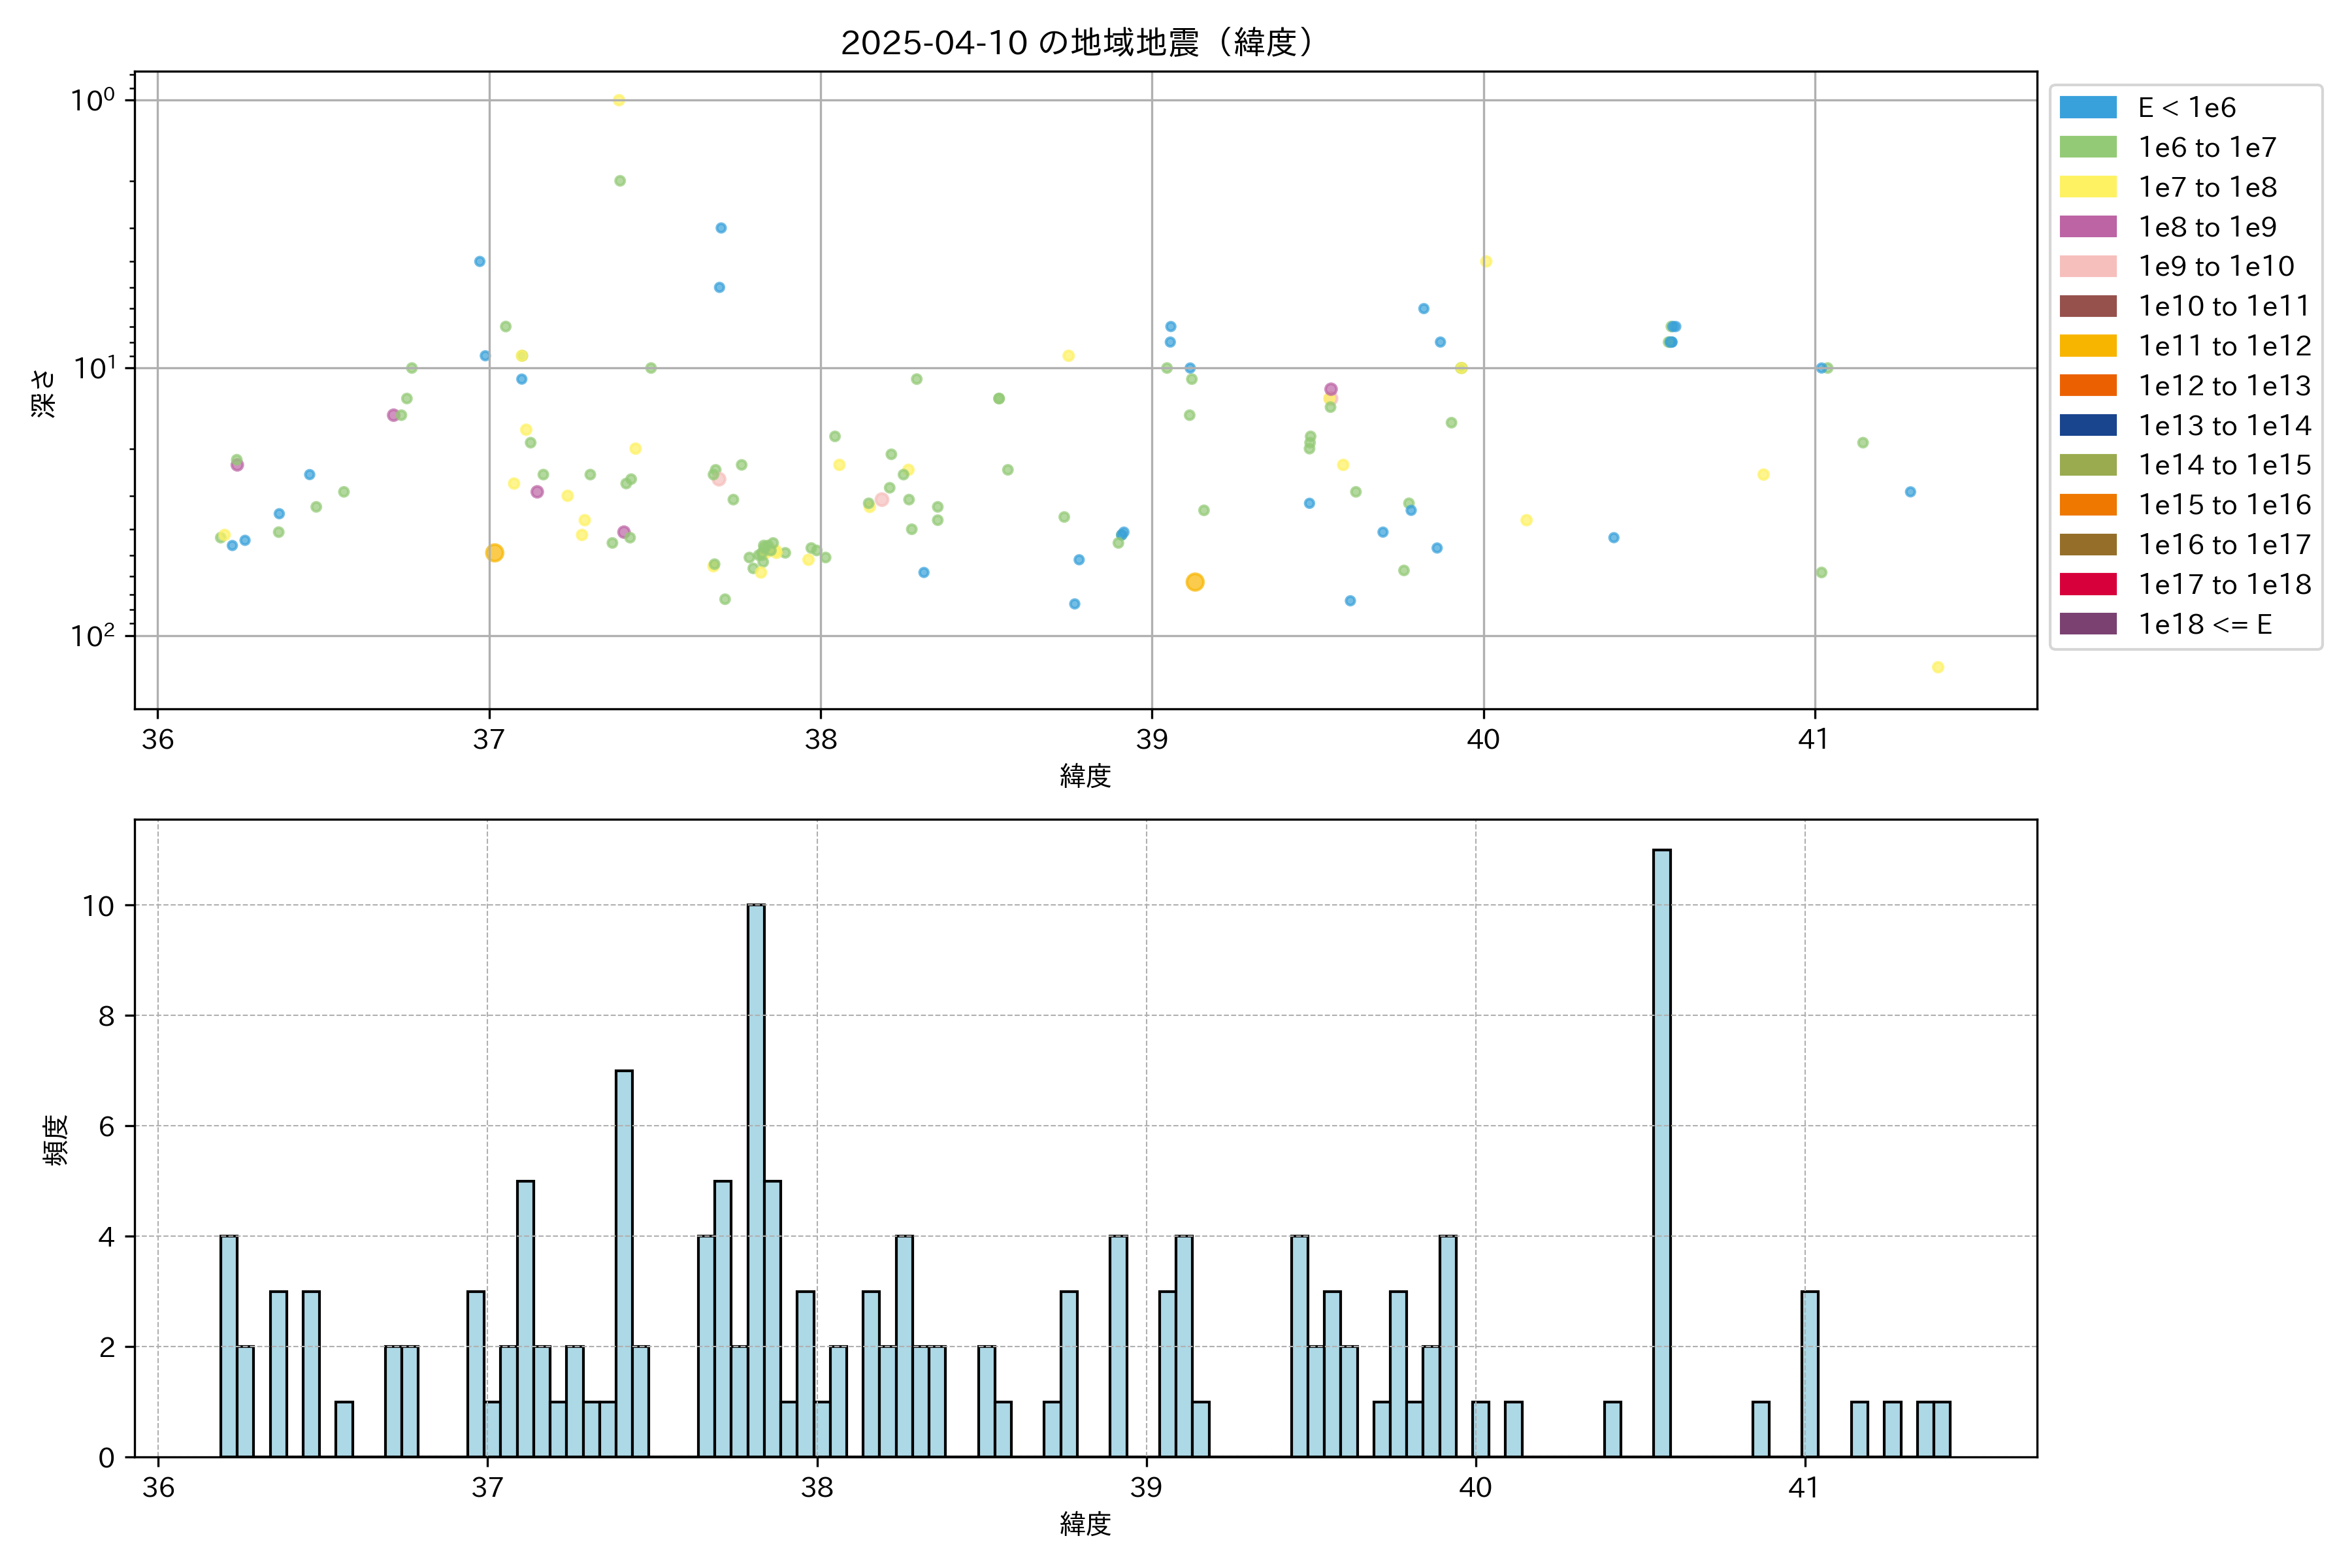This screenshot has width=2352, height=1568.
Task: Click the '緯度' x-axis label under the histogram
Action: [1085, 1524]
